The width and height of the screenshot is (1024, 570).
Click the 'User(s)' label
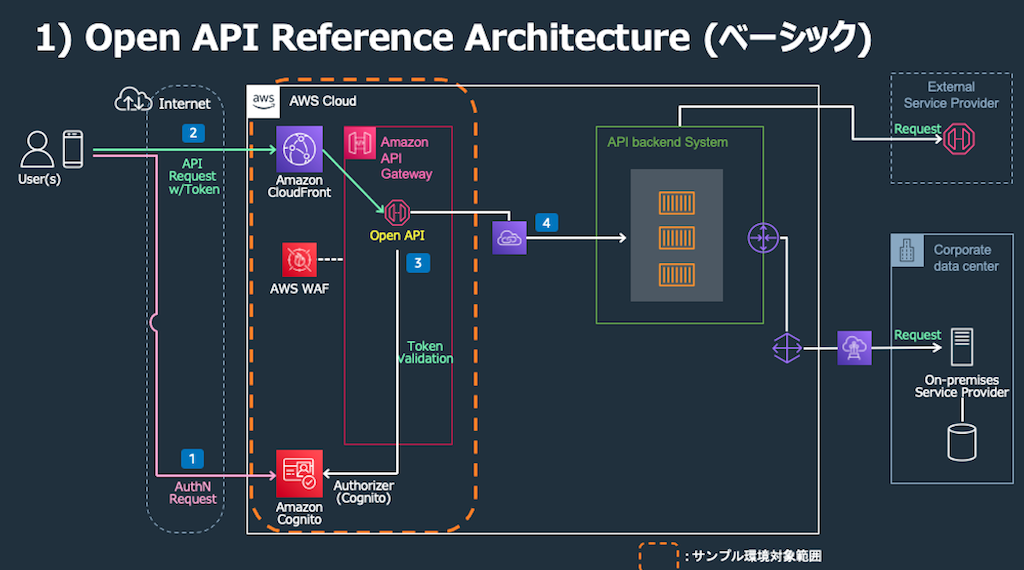[39, 179]
